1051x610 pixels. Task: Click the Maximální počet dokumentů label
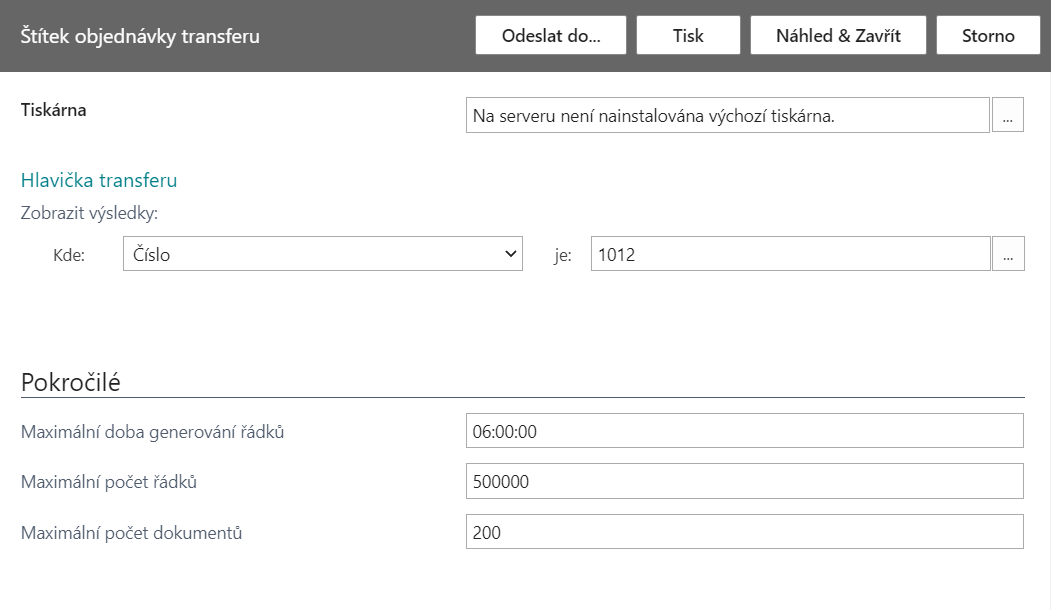[131, 533]
